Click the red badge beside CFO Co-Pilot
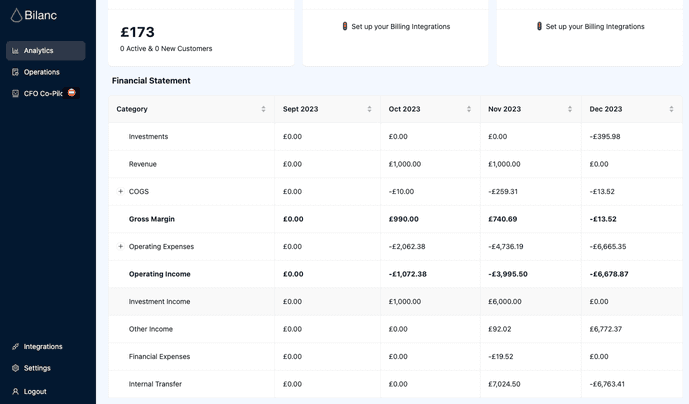Viewport: 689px width, 404px height. 72,93
